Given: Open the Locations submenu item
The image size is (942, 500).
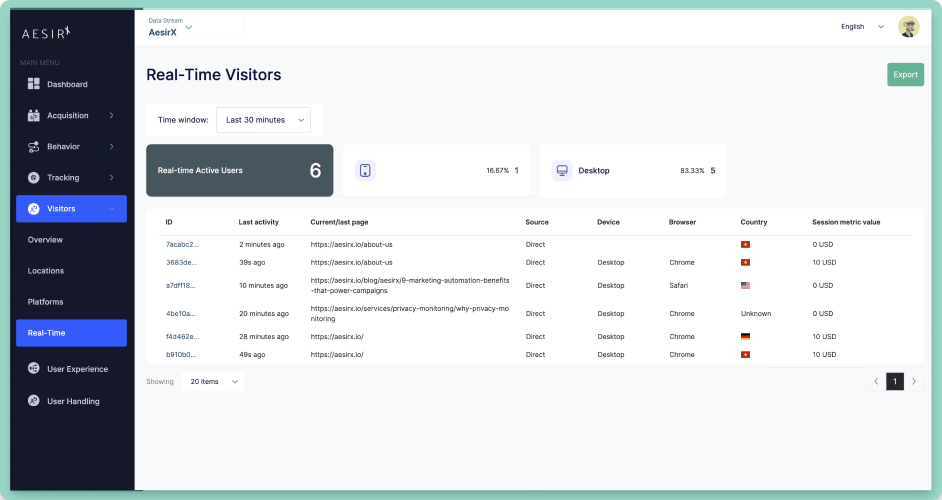Looking at the screenshot, I should (x=46, y=271).
